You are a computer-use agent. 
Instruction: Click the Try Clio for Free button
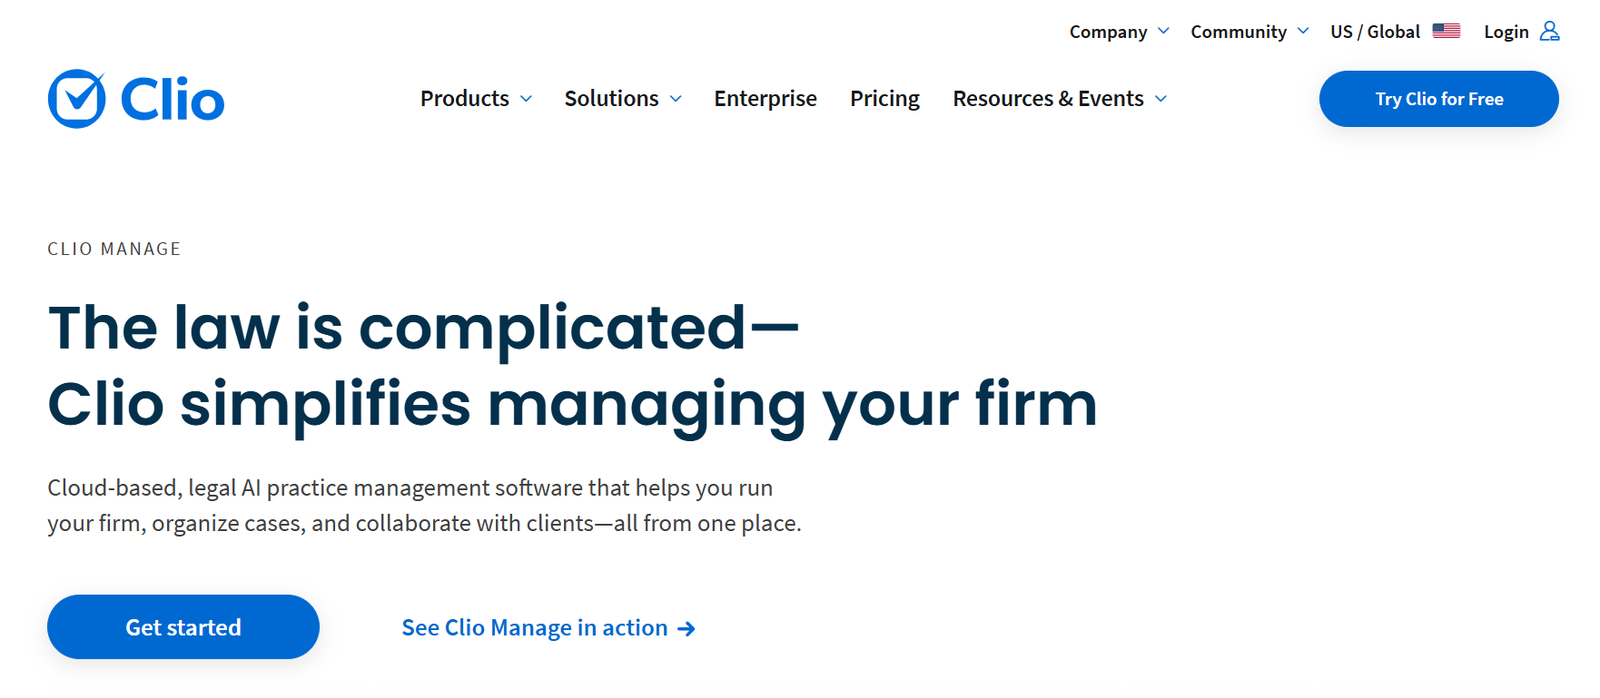click(x=1439, y=99)
